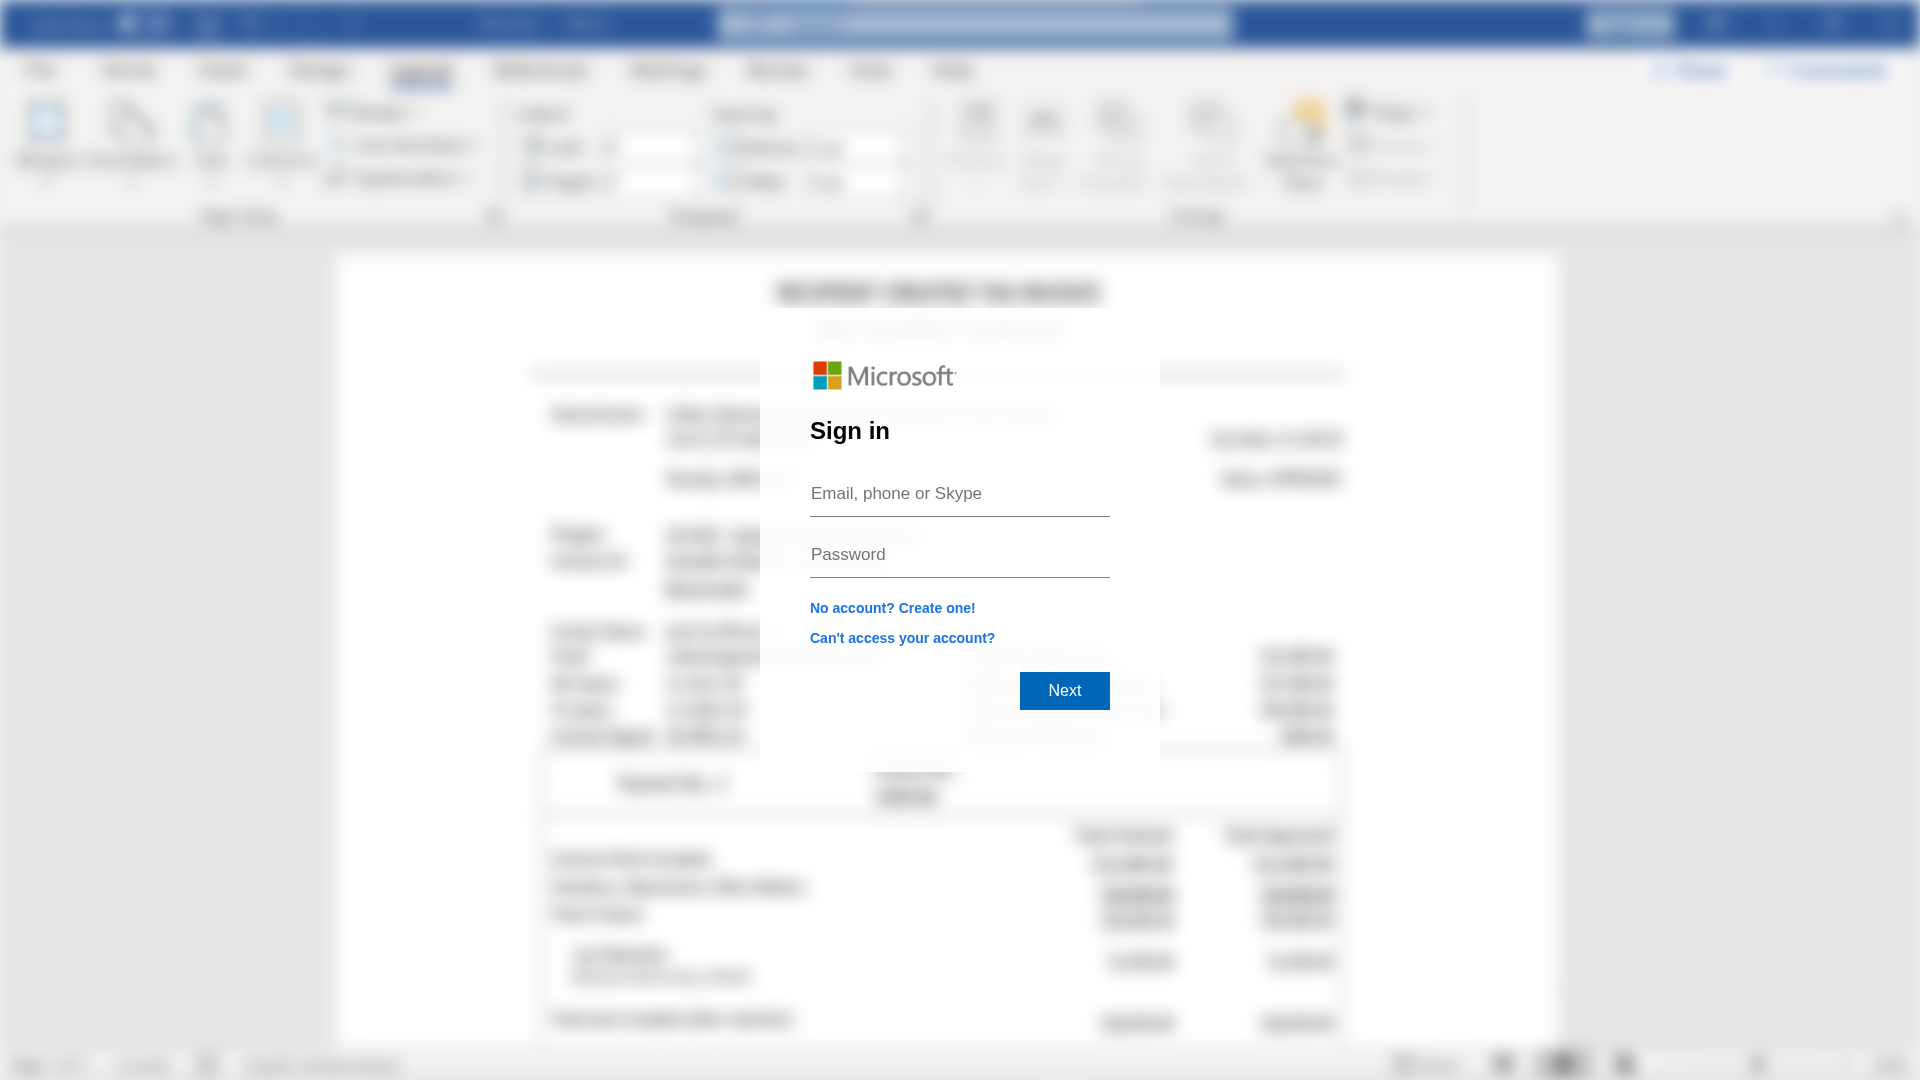Select Print Layout view in status bar
The width and height of the screenshot is (1920, 1080).
[x=1562, y=1064]
